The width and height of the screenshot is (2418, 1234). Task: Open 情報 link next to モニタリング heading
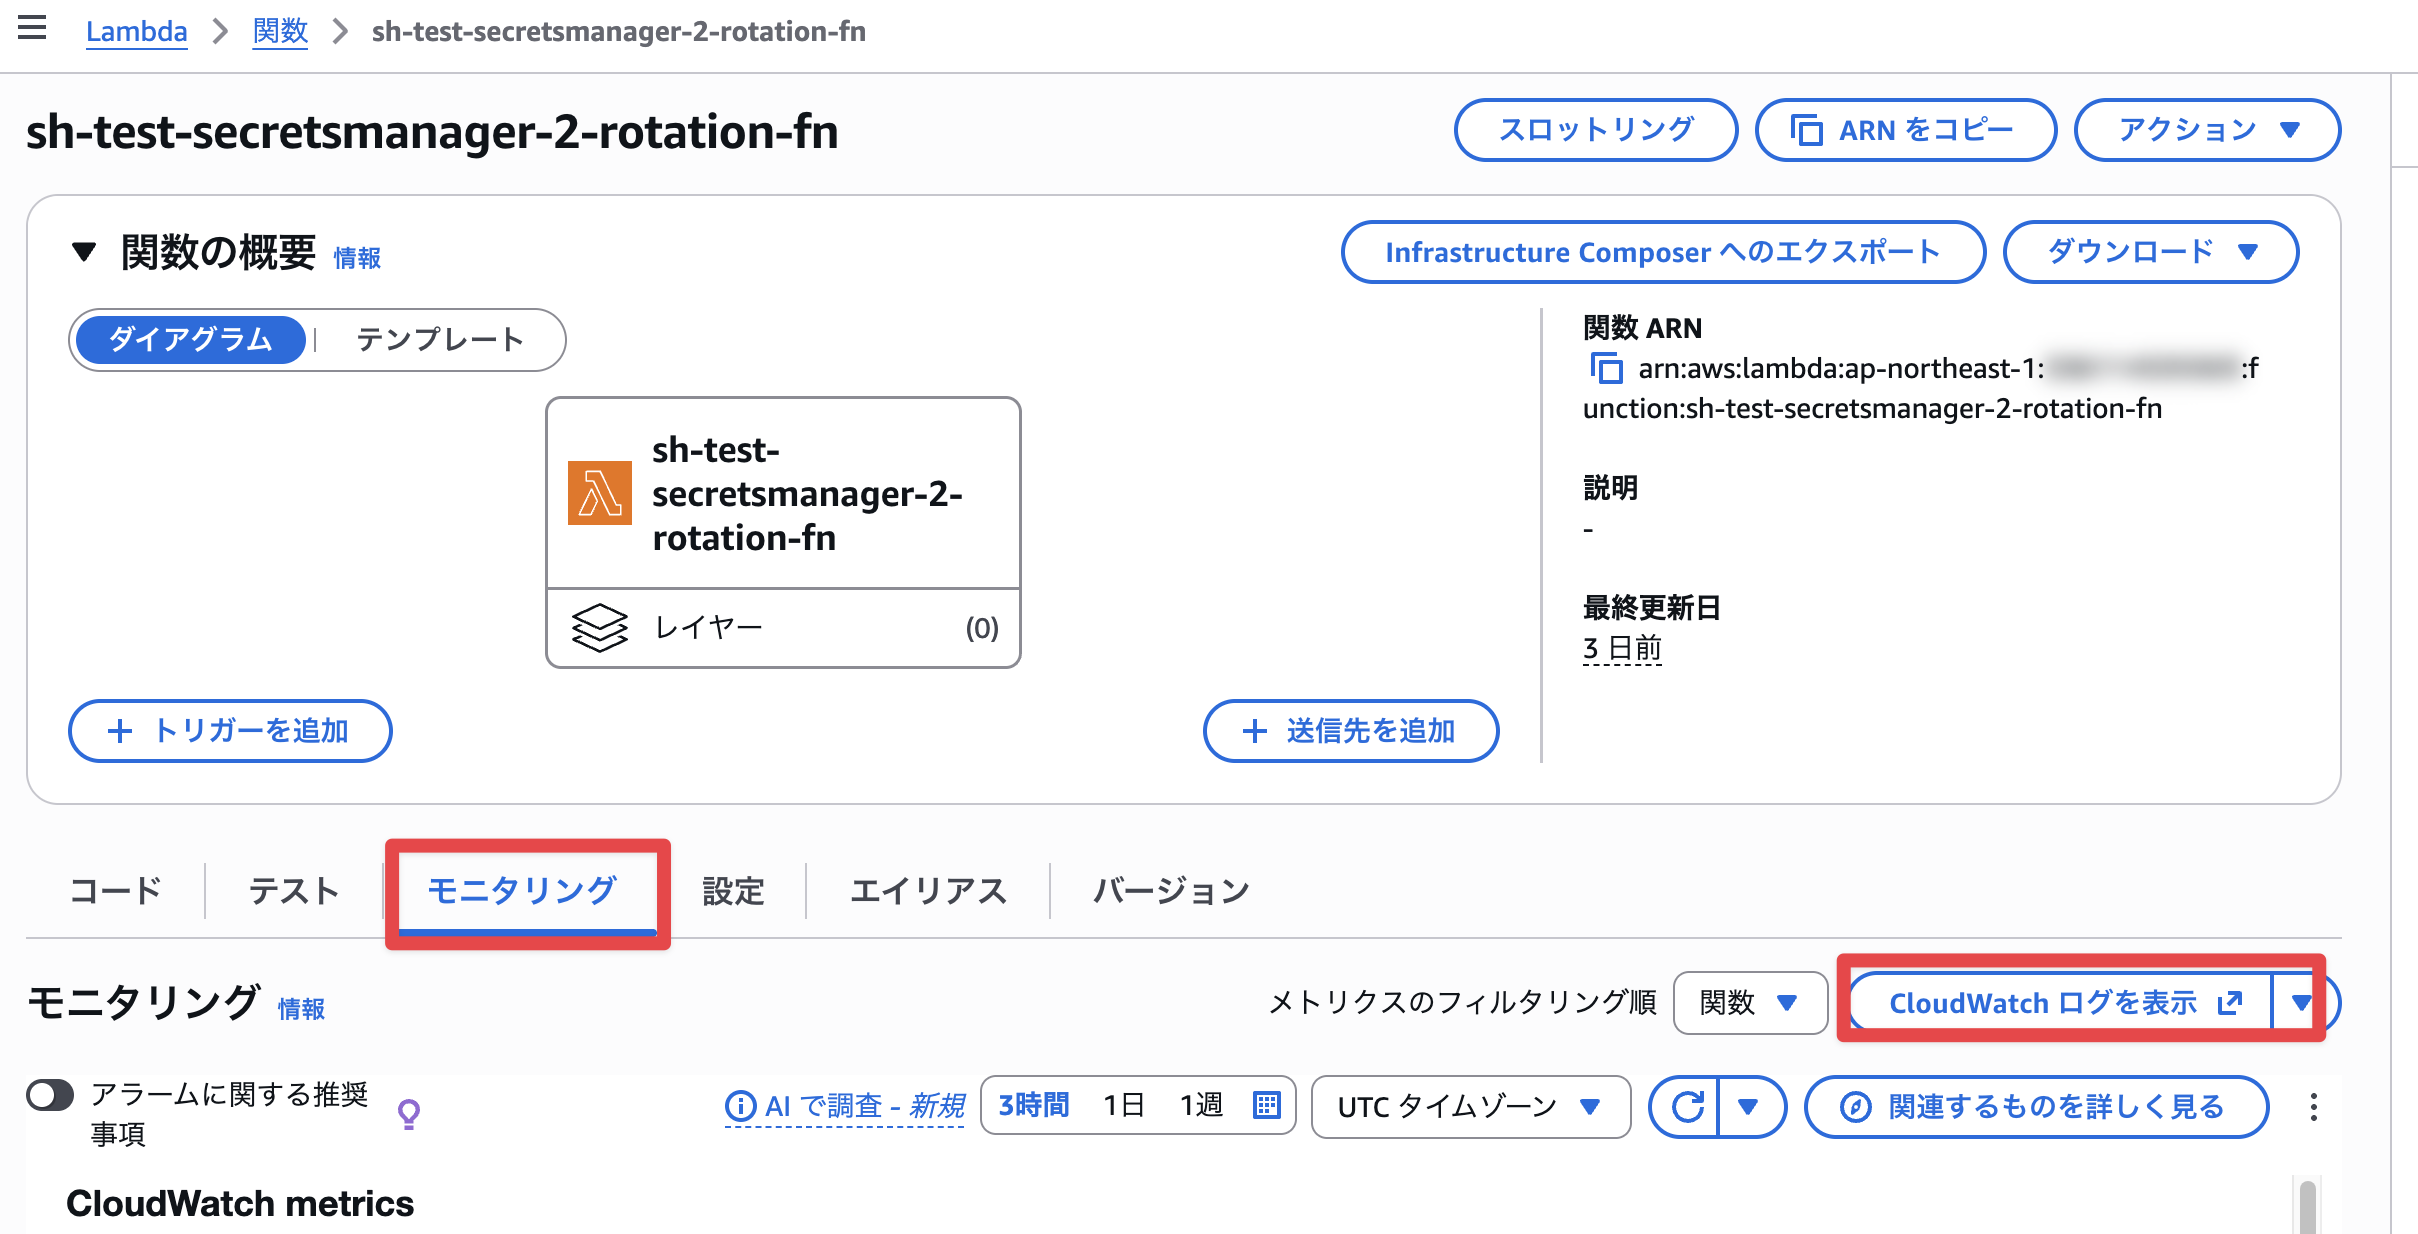(301, 1009)
